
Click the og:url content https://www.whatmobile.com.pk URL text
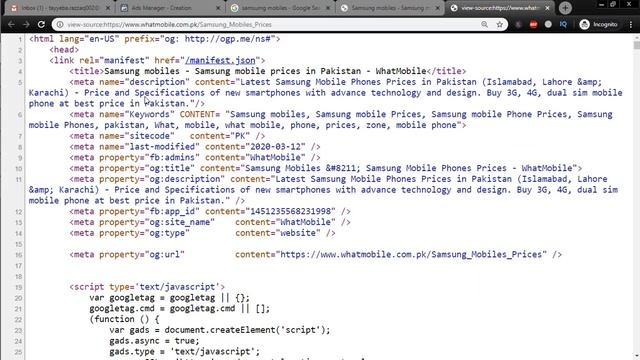[411, 255]
